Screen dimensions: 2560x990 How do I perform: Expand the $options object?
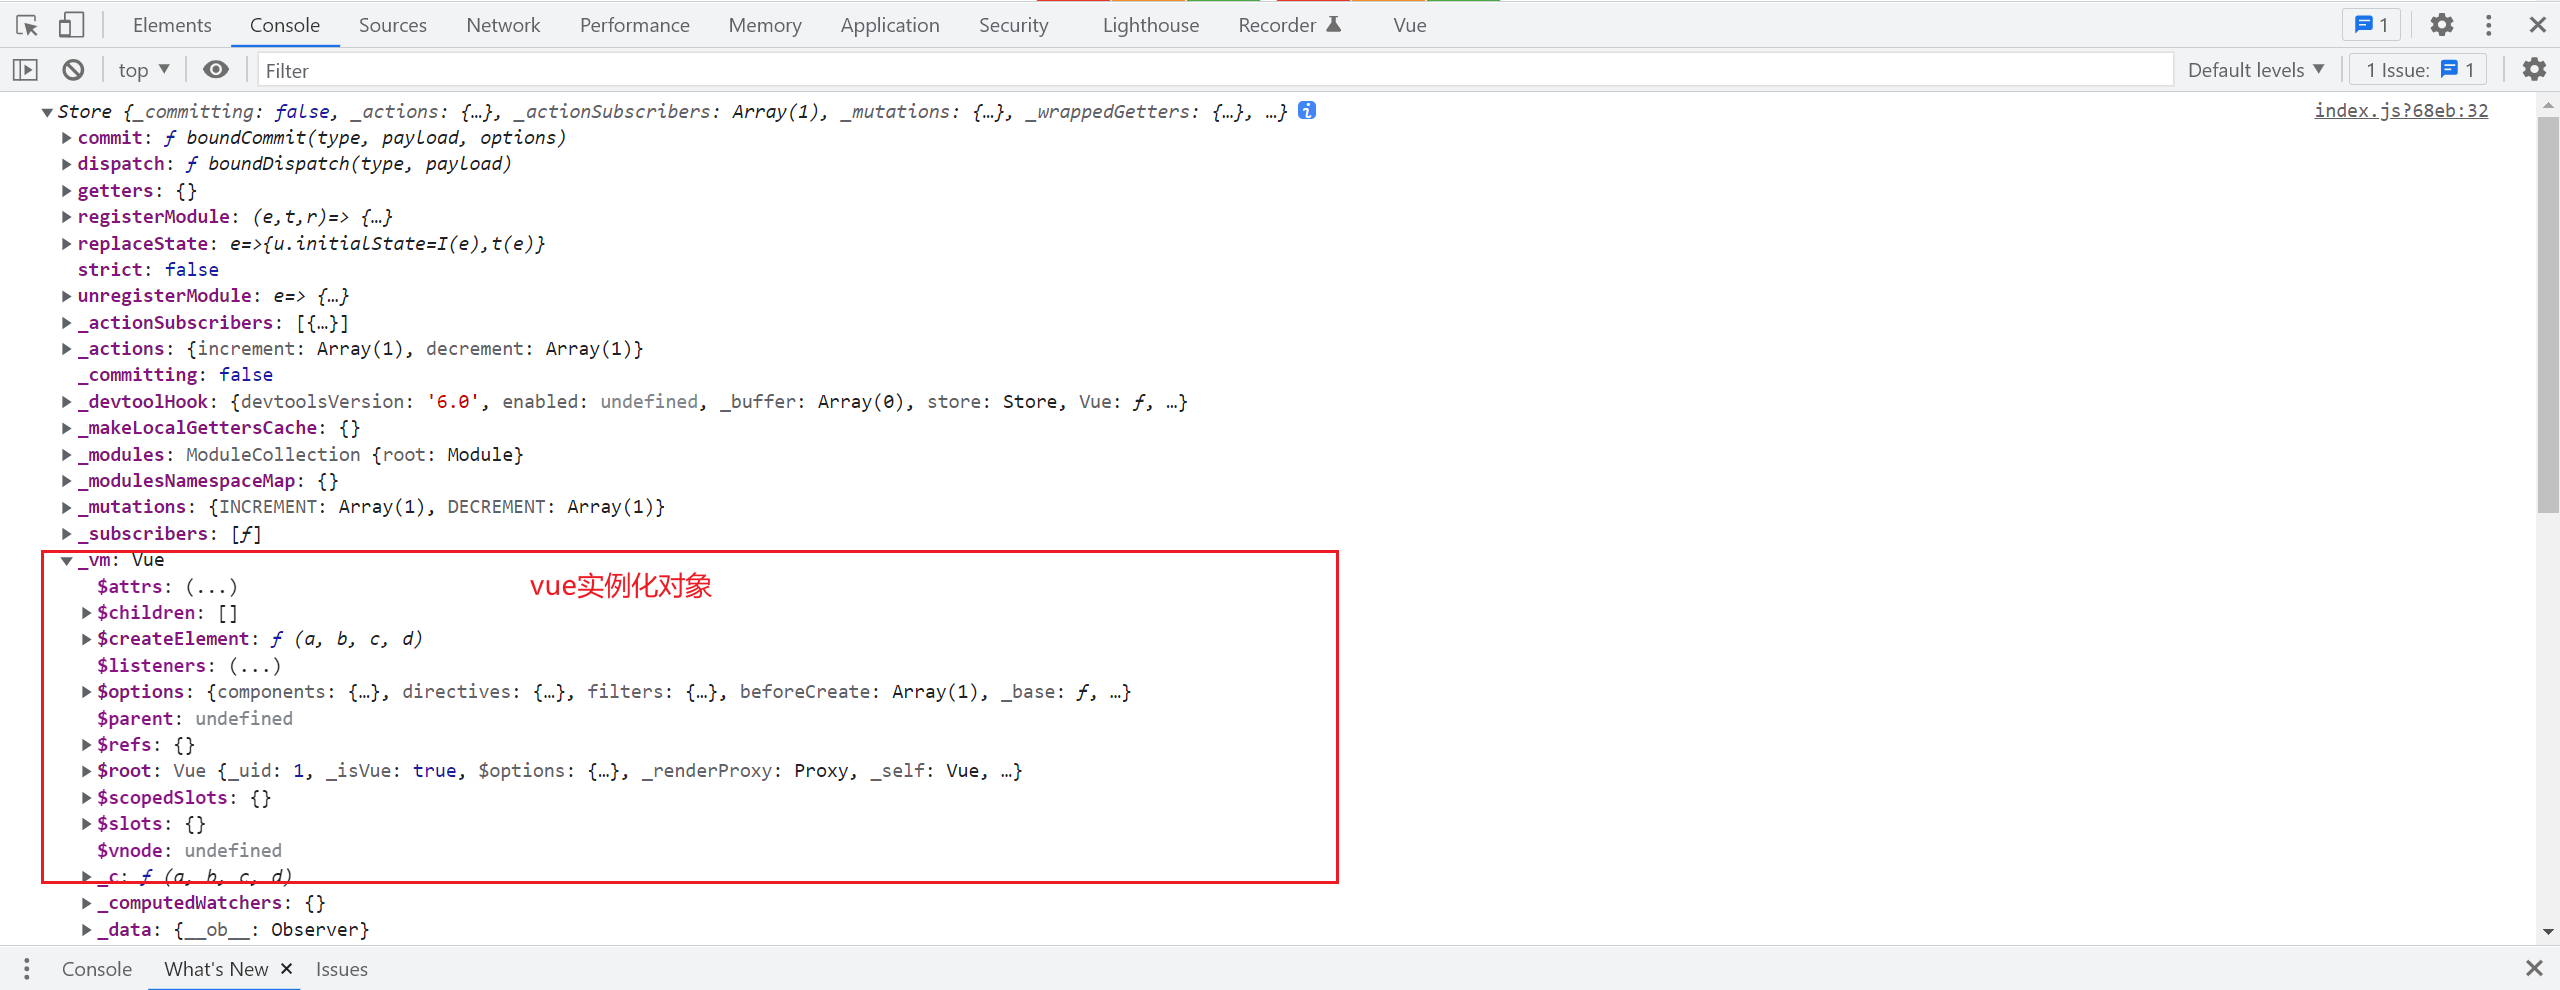[x=87, y=692]
